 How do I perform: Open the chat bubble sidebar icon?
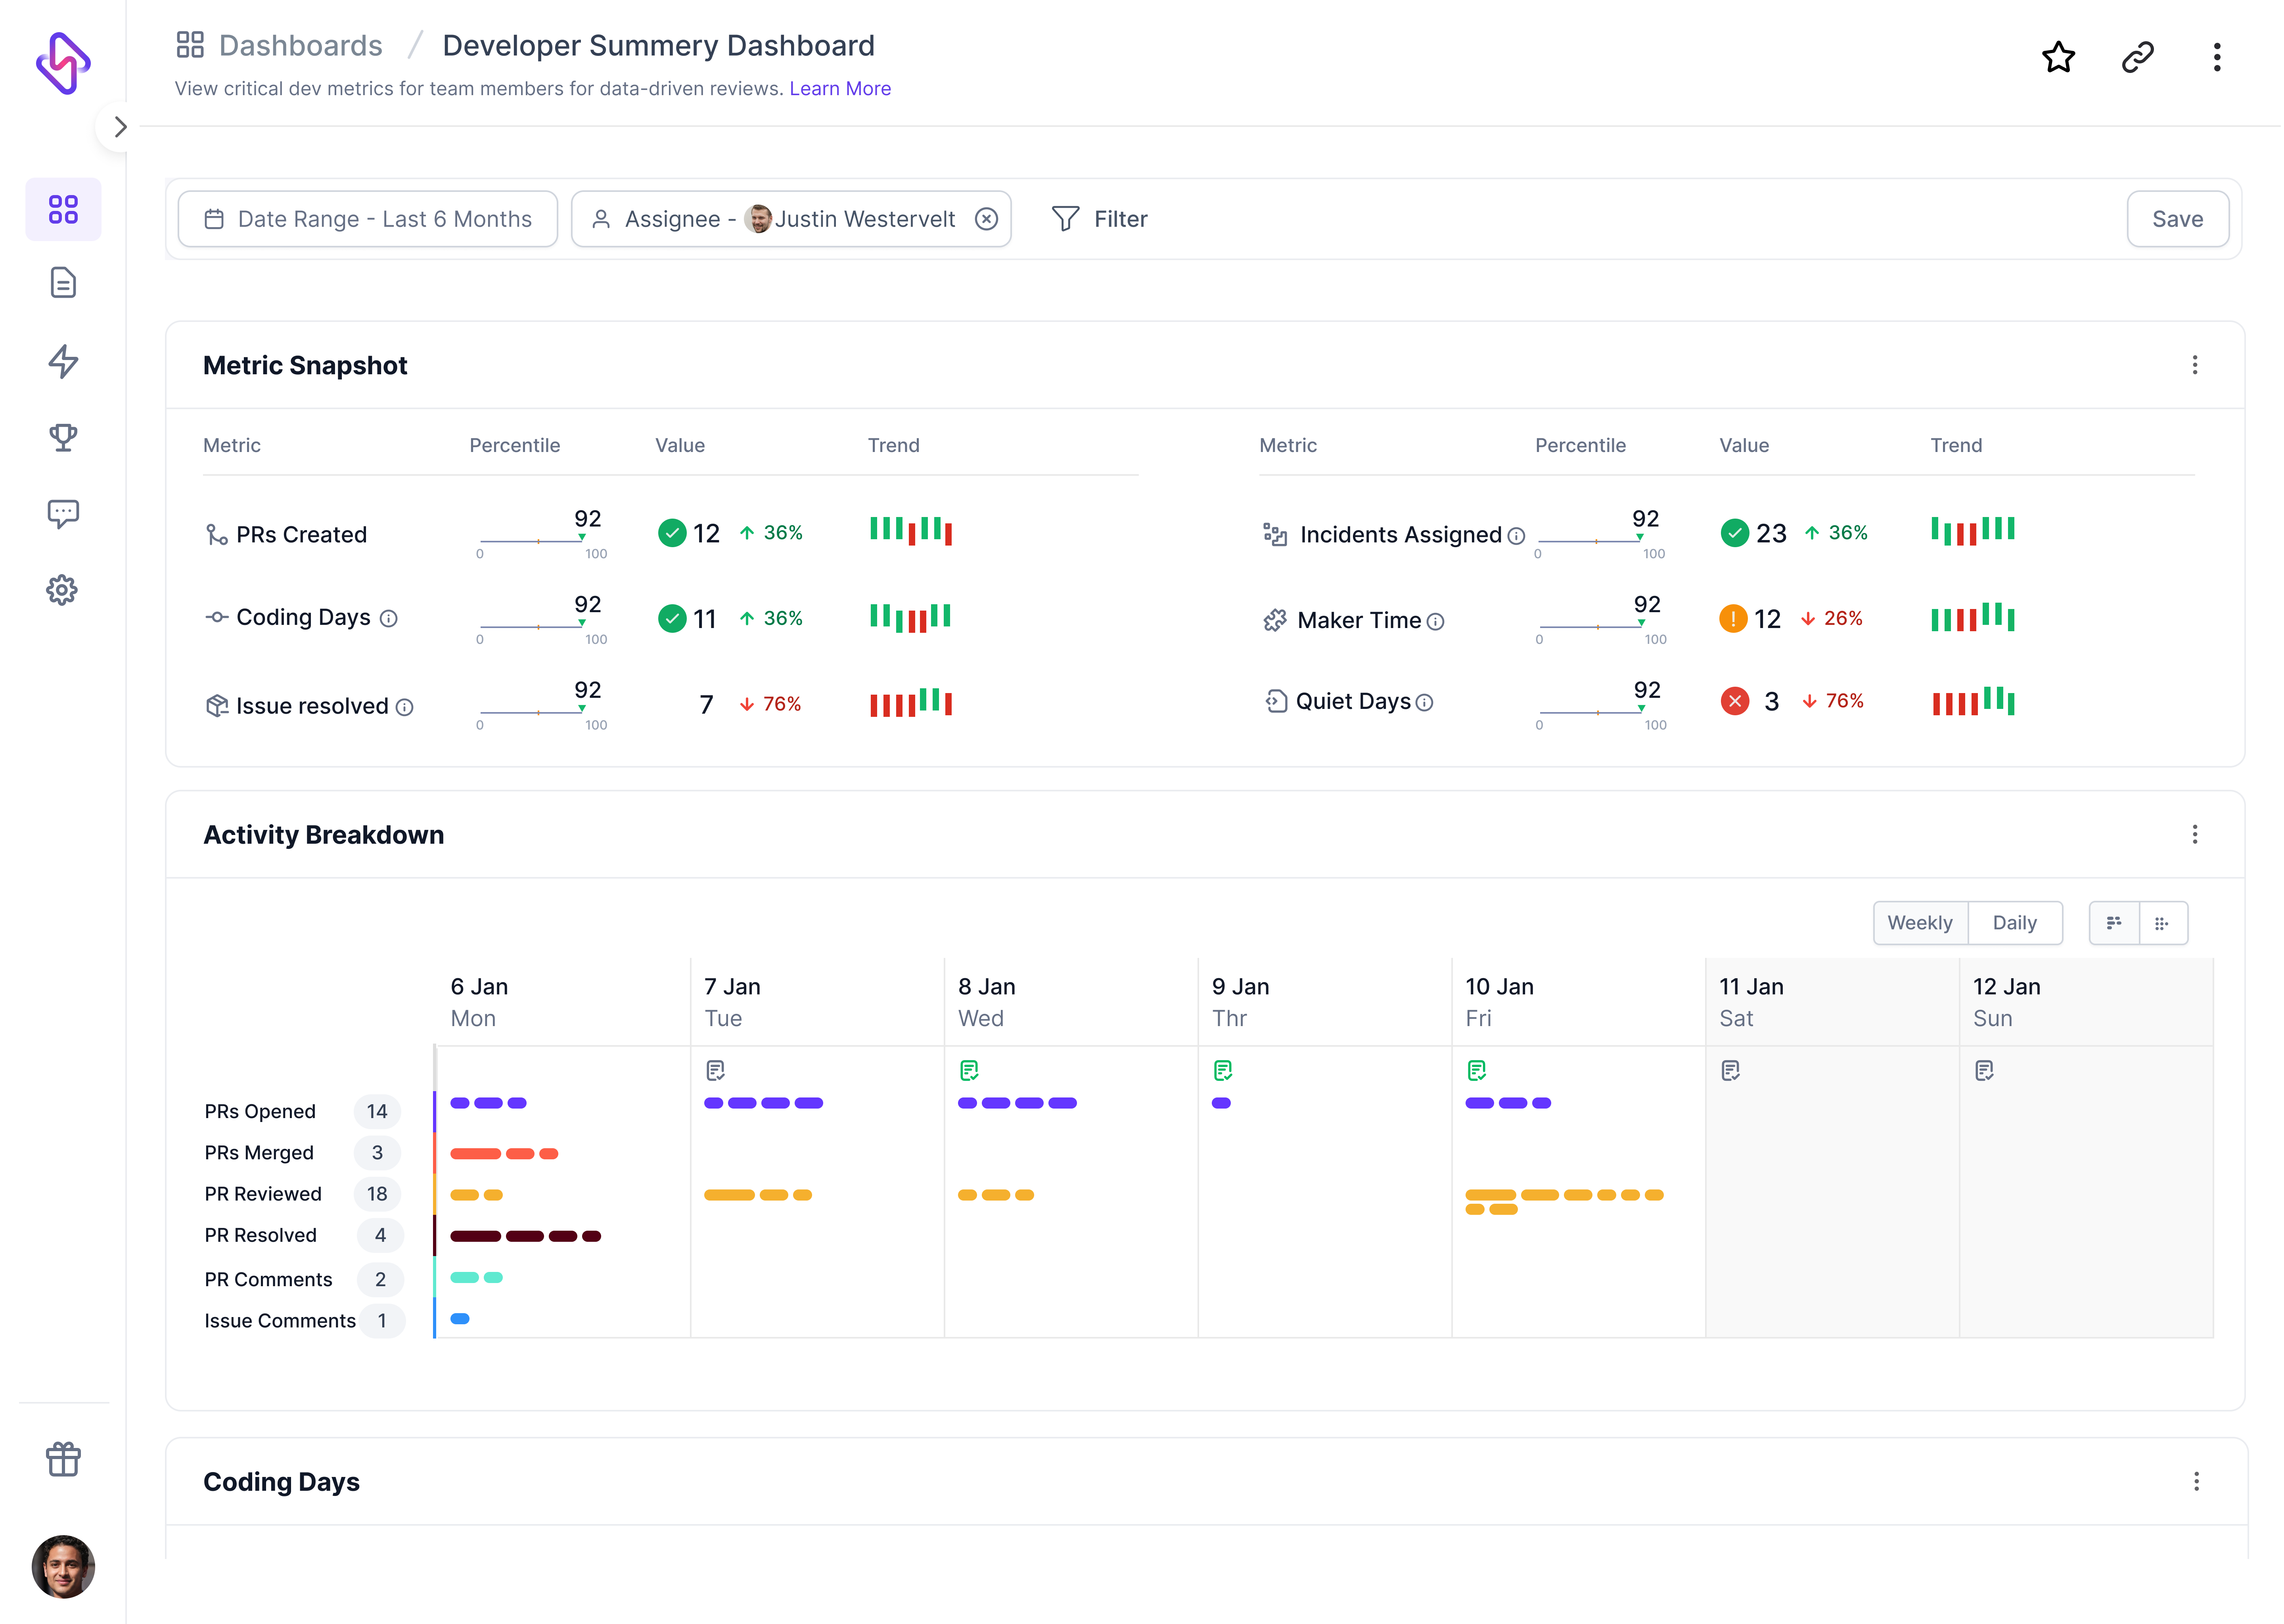(63, 513)
